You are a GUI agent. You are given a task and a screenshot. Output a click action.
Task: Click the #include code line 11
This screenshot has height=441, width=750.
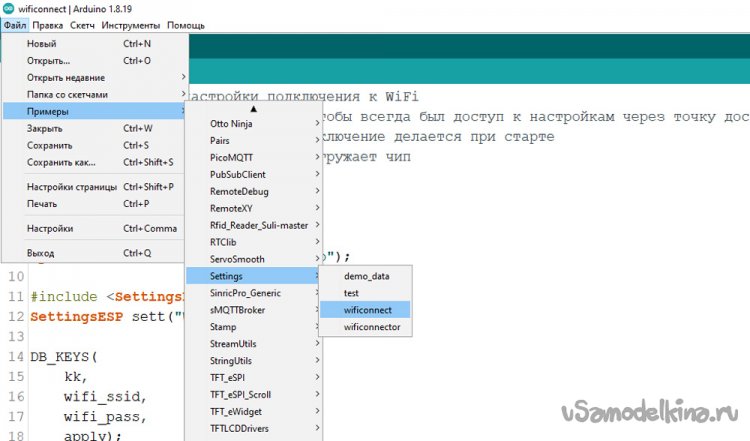coord(107,297)
